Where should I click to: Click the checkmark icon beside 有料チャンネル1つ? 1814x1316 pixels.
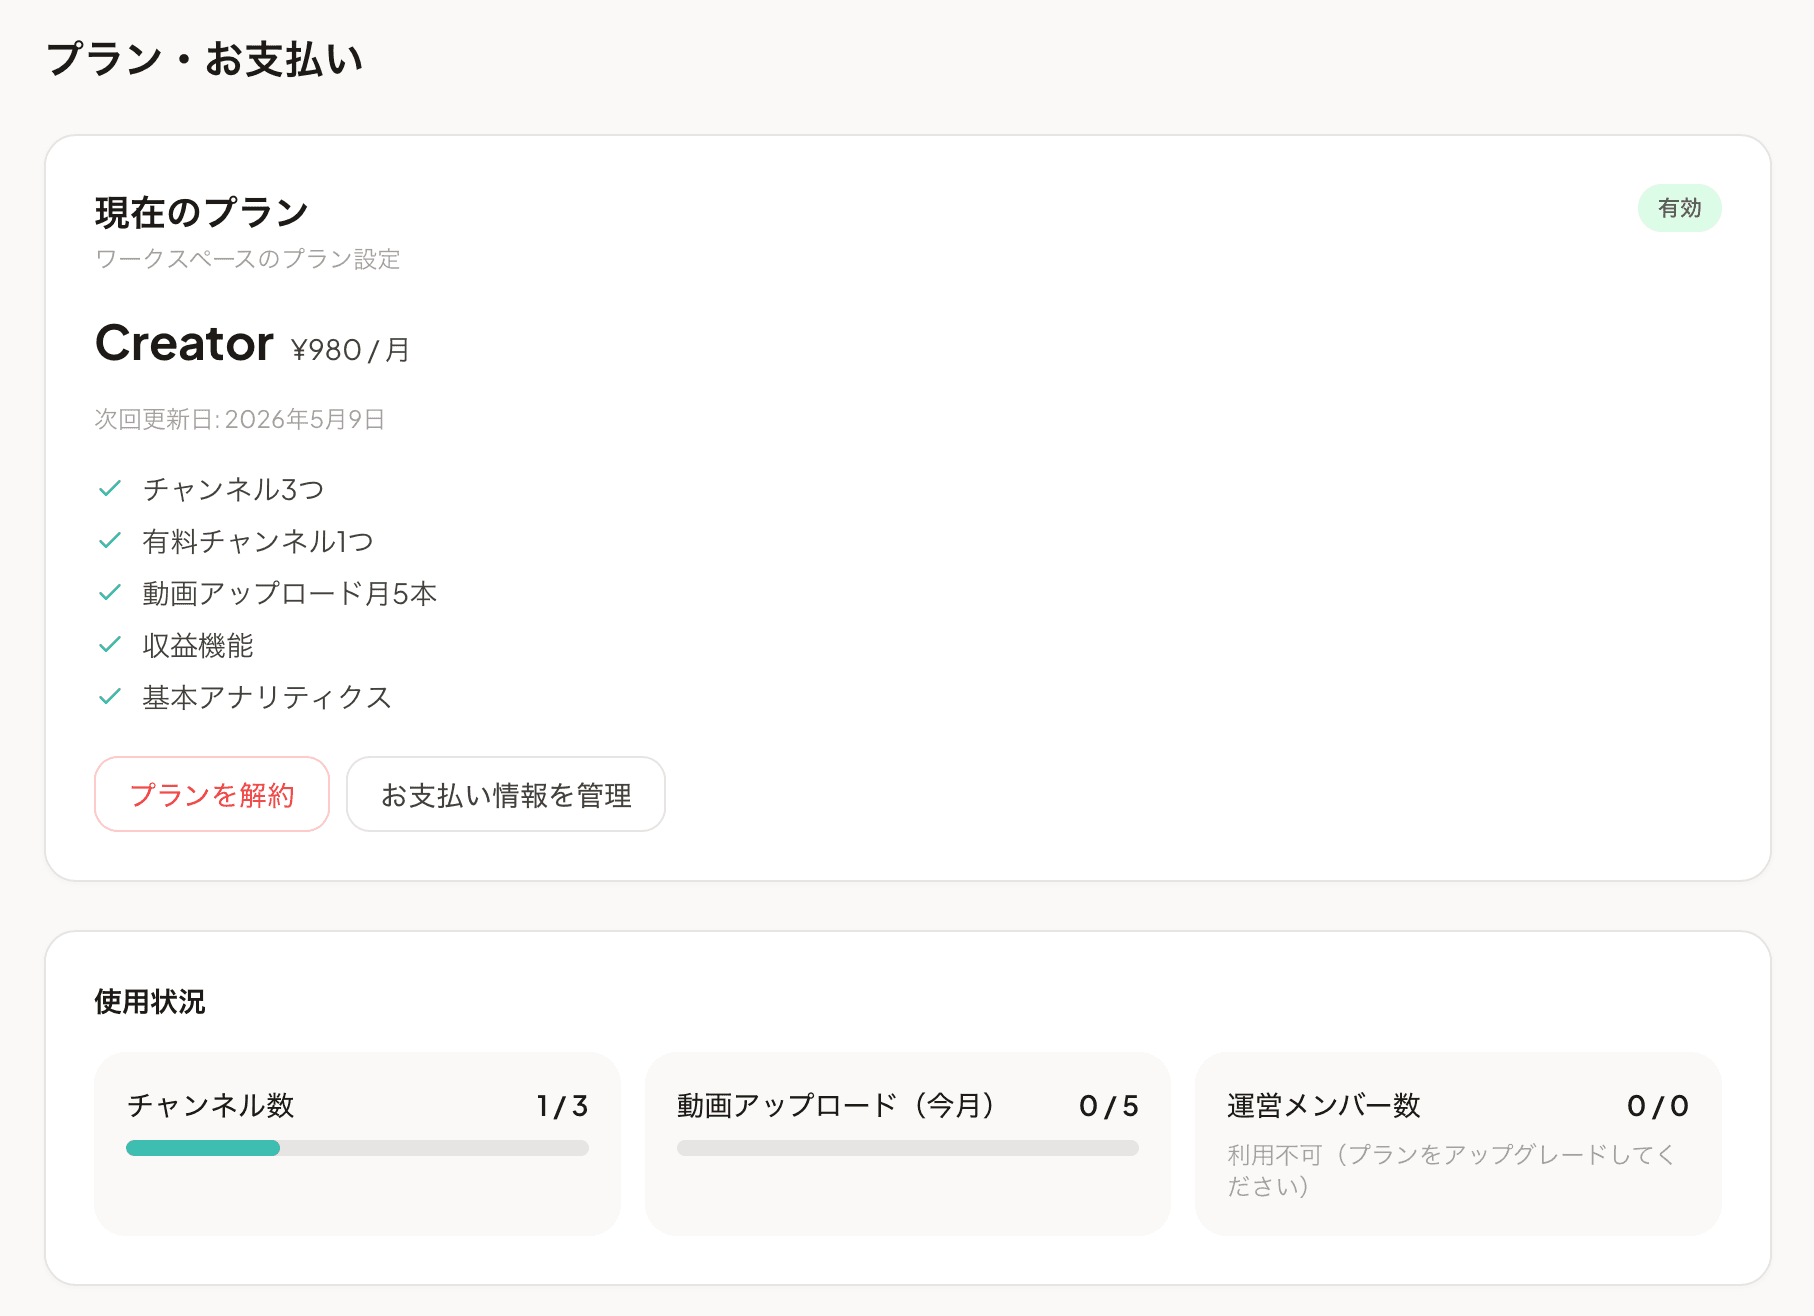click(110, 540)
